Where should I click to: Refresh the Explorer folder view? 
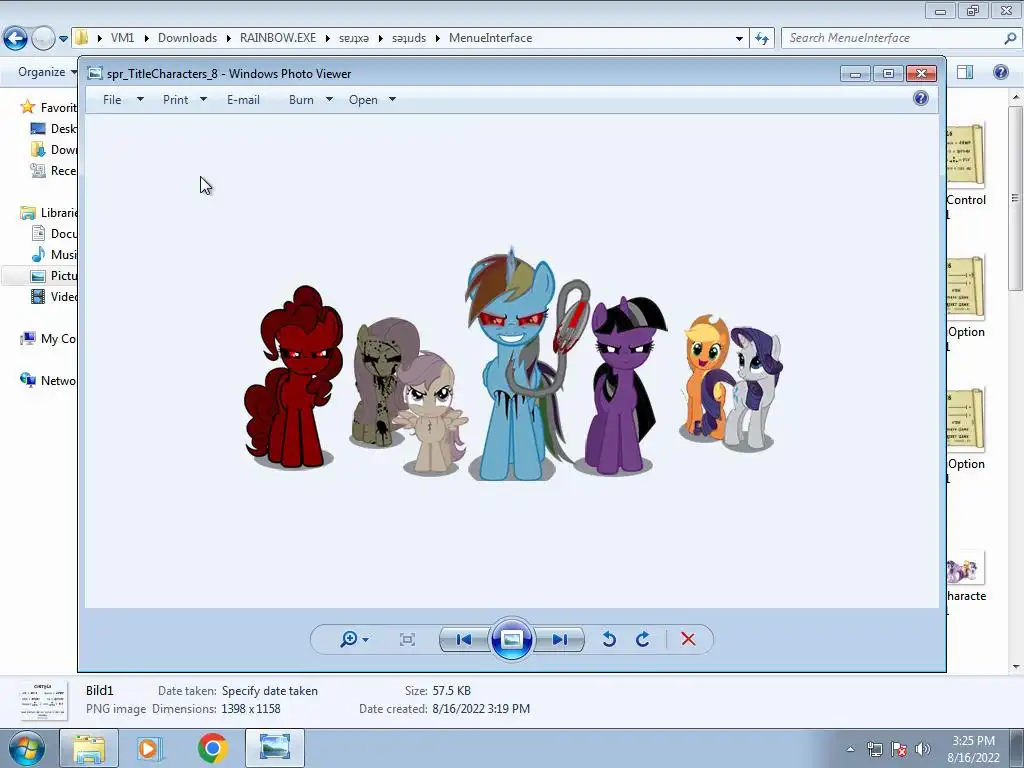point(762,39)
